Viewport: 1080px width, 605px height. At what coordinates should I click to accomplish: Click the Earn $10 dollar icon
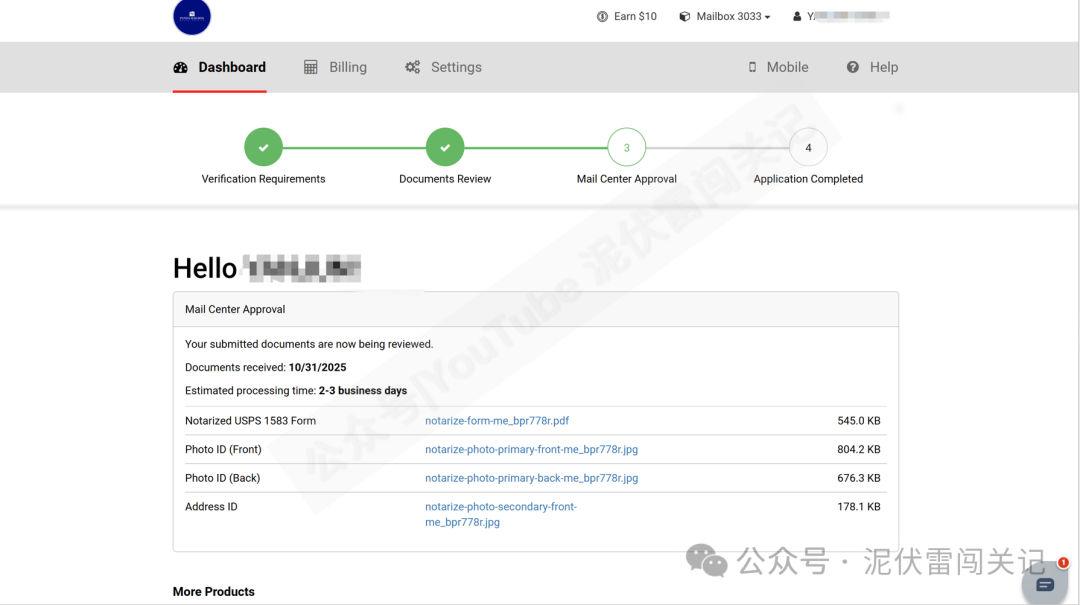point(602,17)
